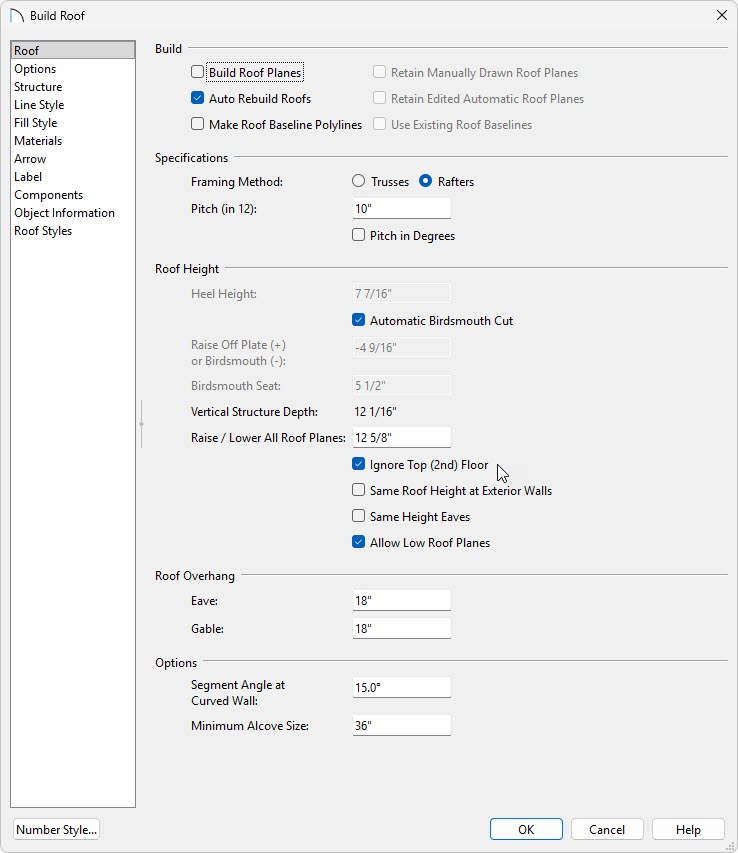
Task: Open Help for Build Roof dialog
Action: pos(688,829)
